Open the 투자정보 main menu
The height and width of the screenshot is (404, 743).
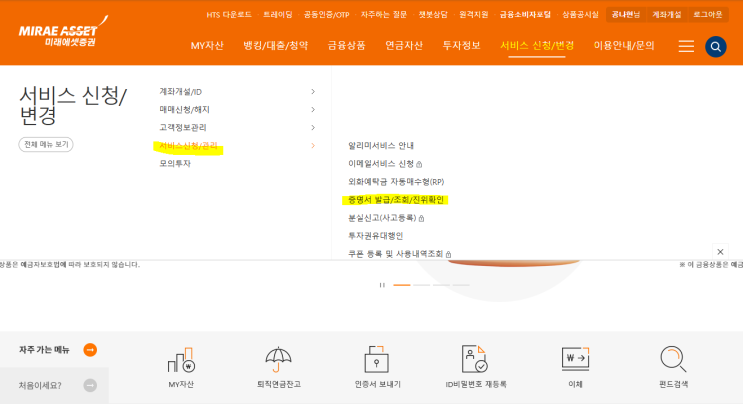click(x=461, y=46)
